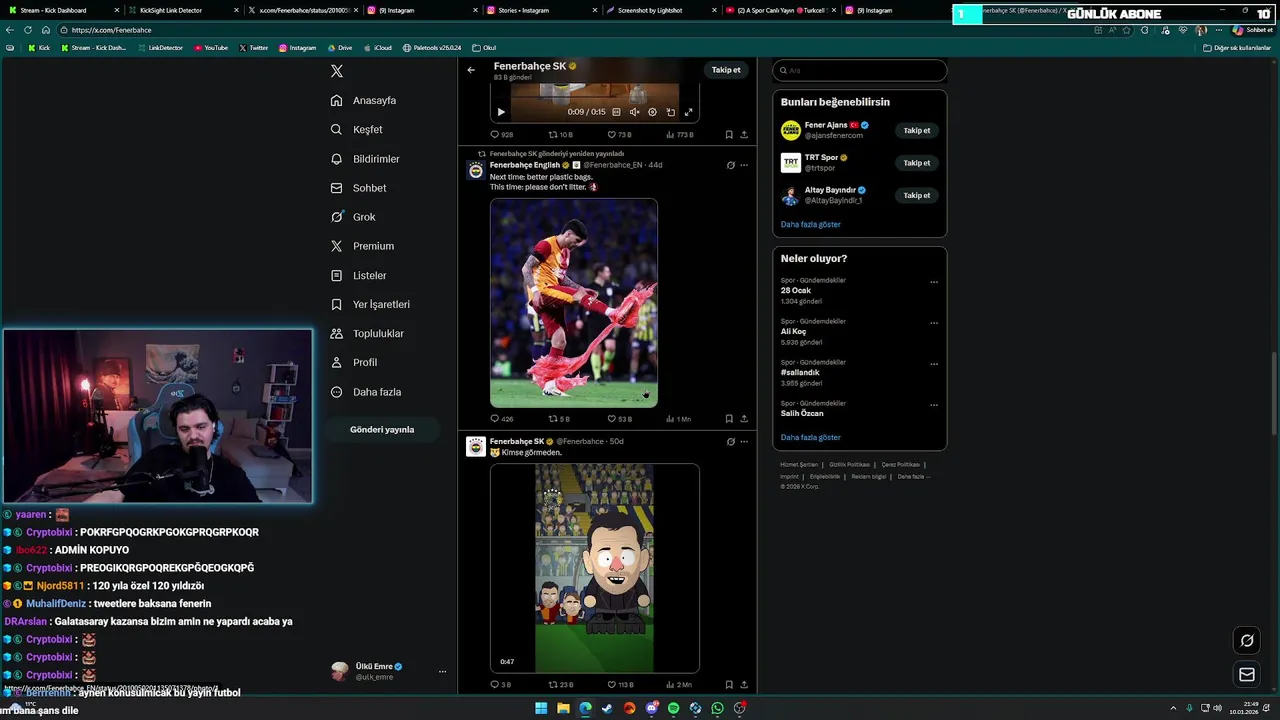Open the 28 Ocak trend
1280x720 pixels.
(x=796, y=290)
